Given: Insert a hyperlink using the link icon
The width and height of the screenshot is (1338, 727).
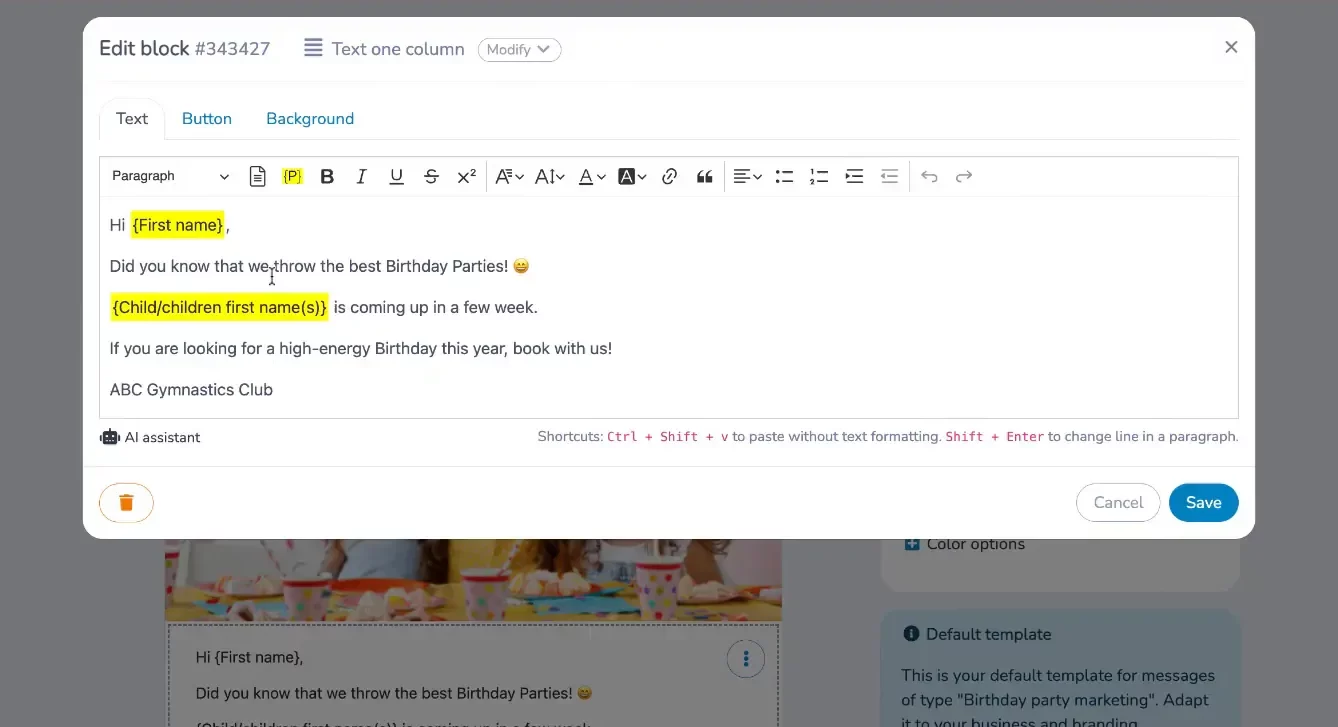Looking at the screenshot, I should [669, 175].
